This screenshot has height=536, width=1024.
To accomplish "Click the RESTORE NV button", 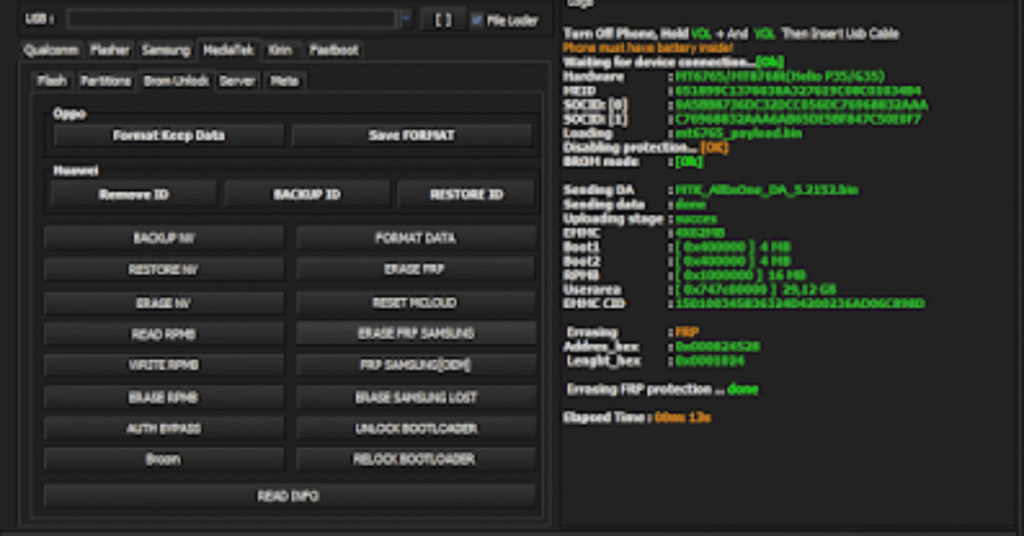I will coord(164,269).
